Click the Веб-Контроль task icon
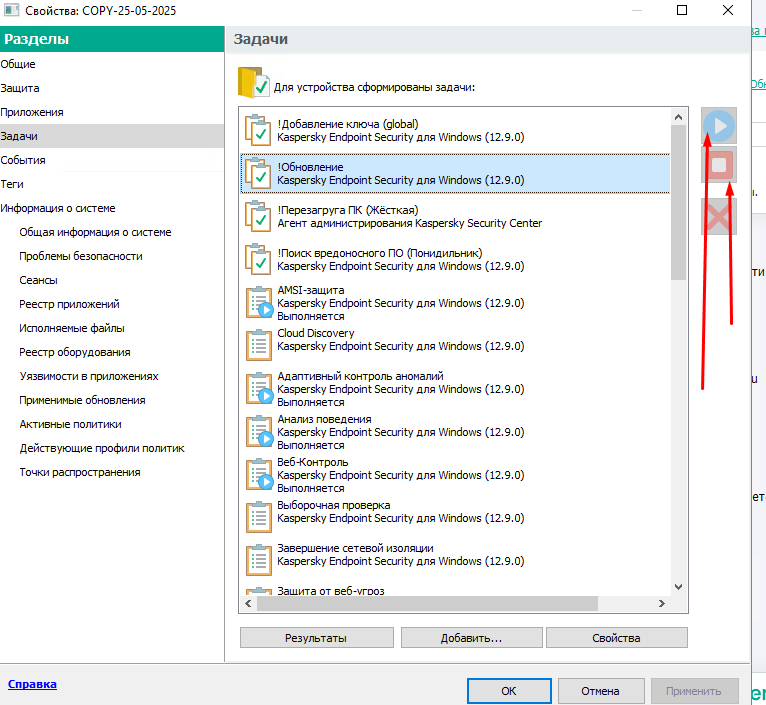The width and height of the screenshot is (766, 705). [x=259, y=474]
